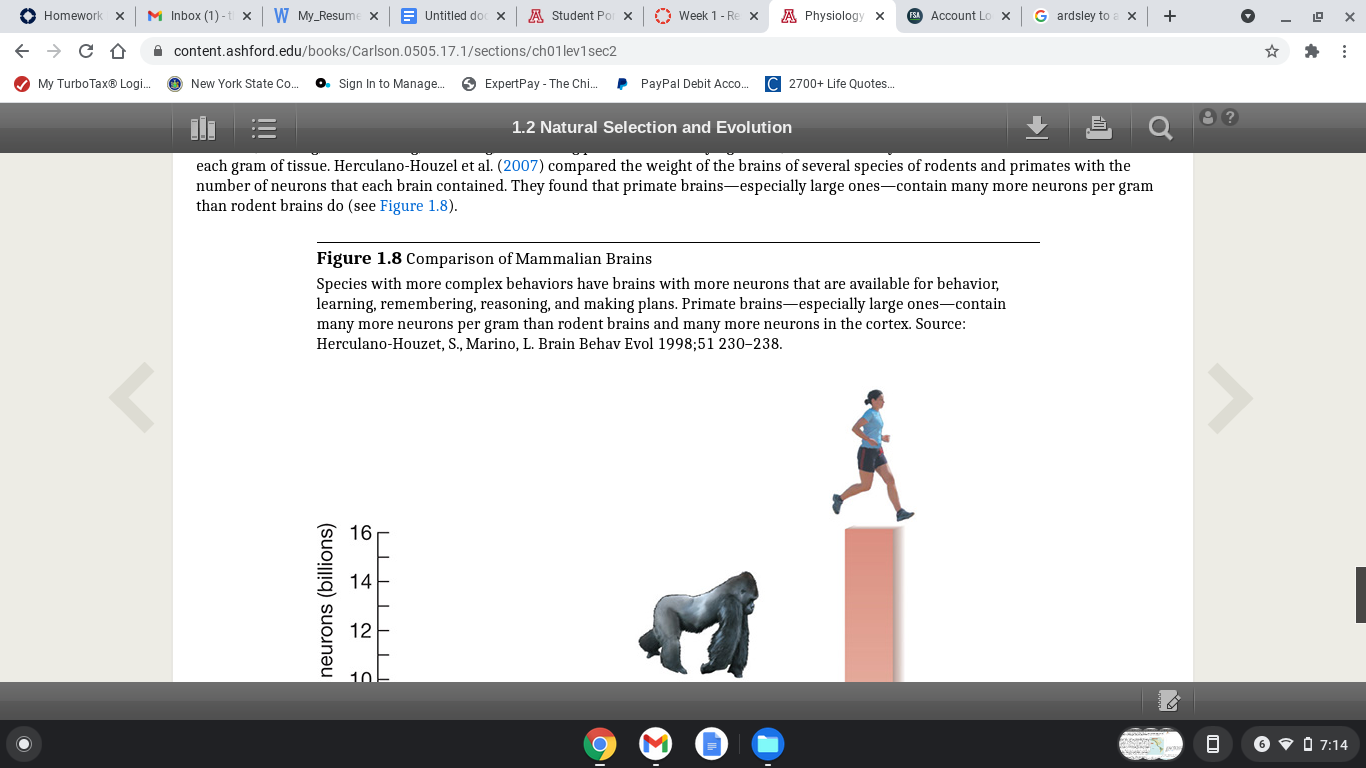This screenshot has width=1366, height=768.
Task: Open a new browser tab
Action: tap(1170, 16)
